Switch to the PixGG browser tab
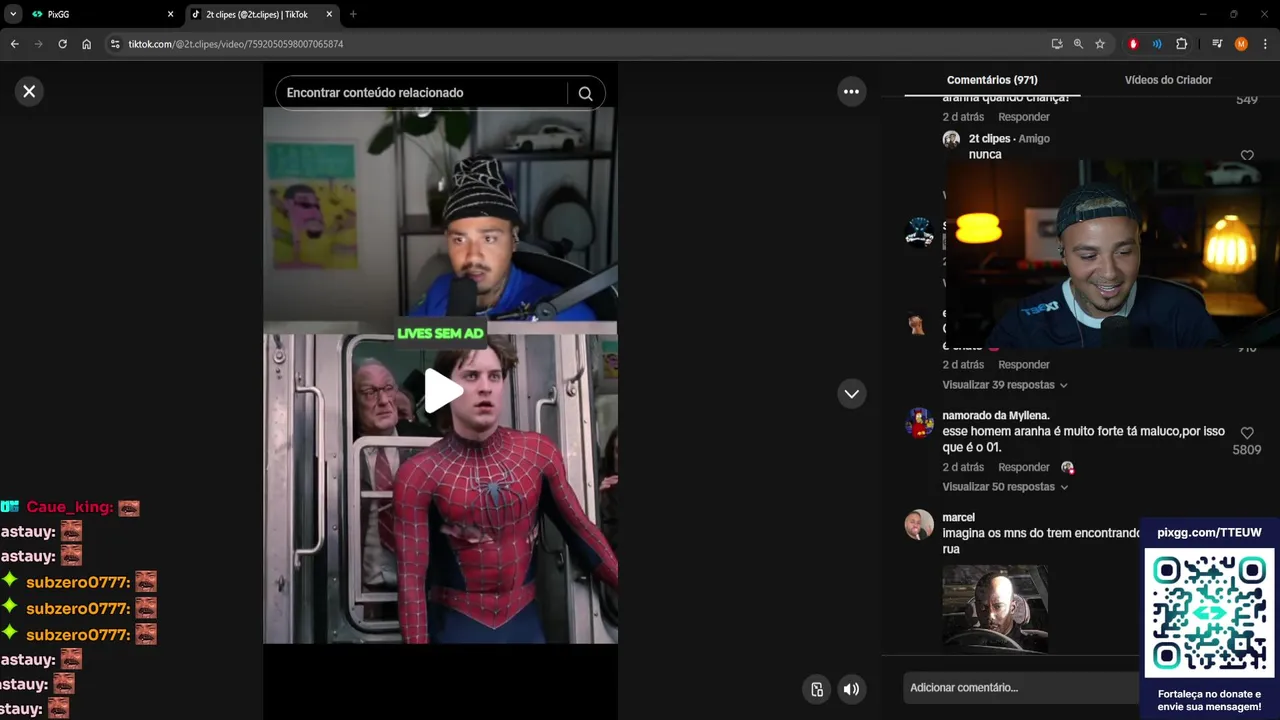 (100, 14)
